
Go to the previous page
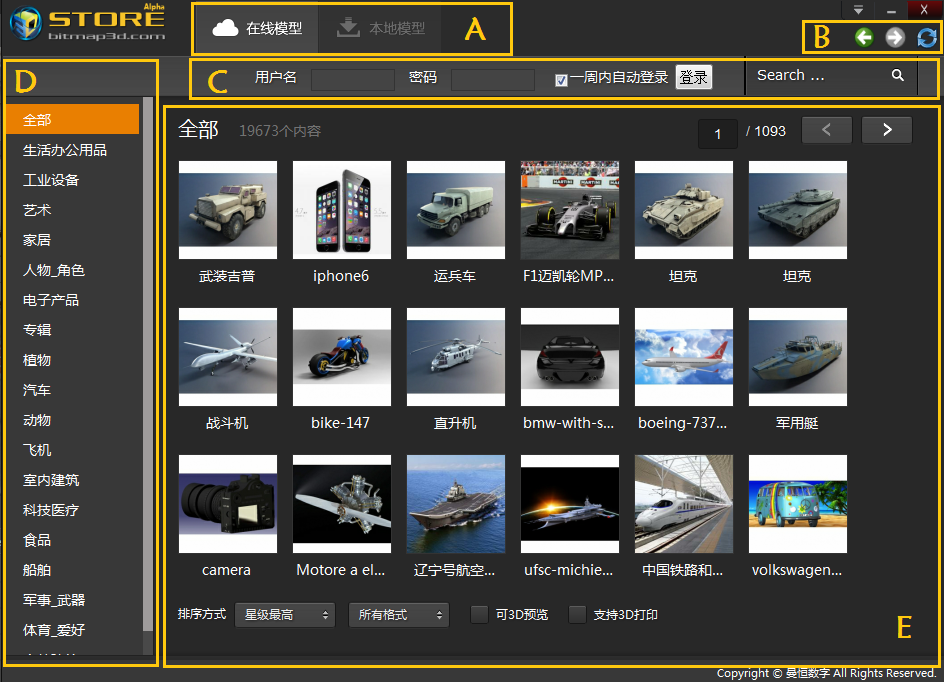tap(827, 130)
